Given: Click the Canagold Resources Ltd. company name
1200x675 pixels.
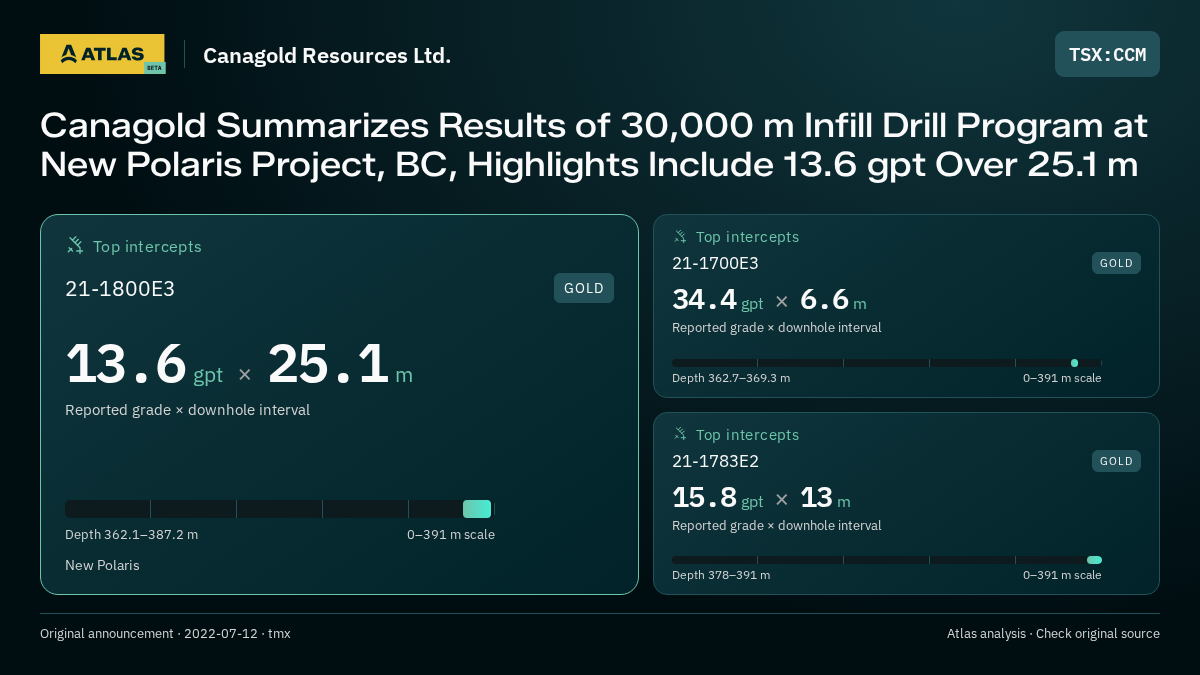Looking at the screenshot, I should tap(327, 55).
